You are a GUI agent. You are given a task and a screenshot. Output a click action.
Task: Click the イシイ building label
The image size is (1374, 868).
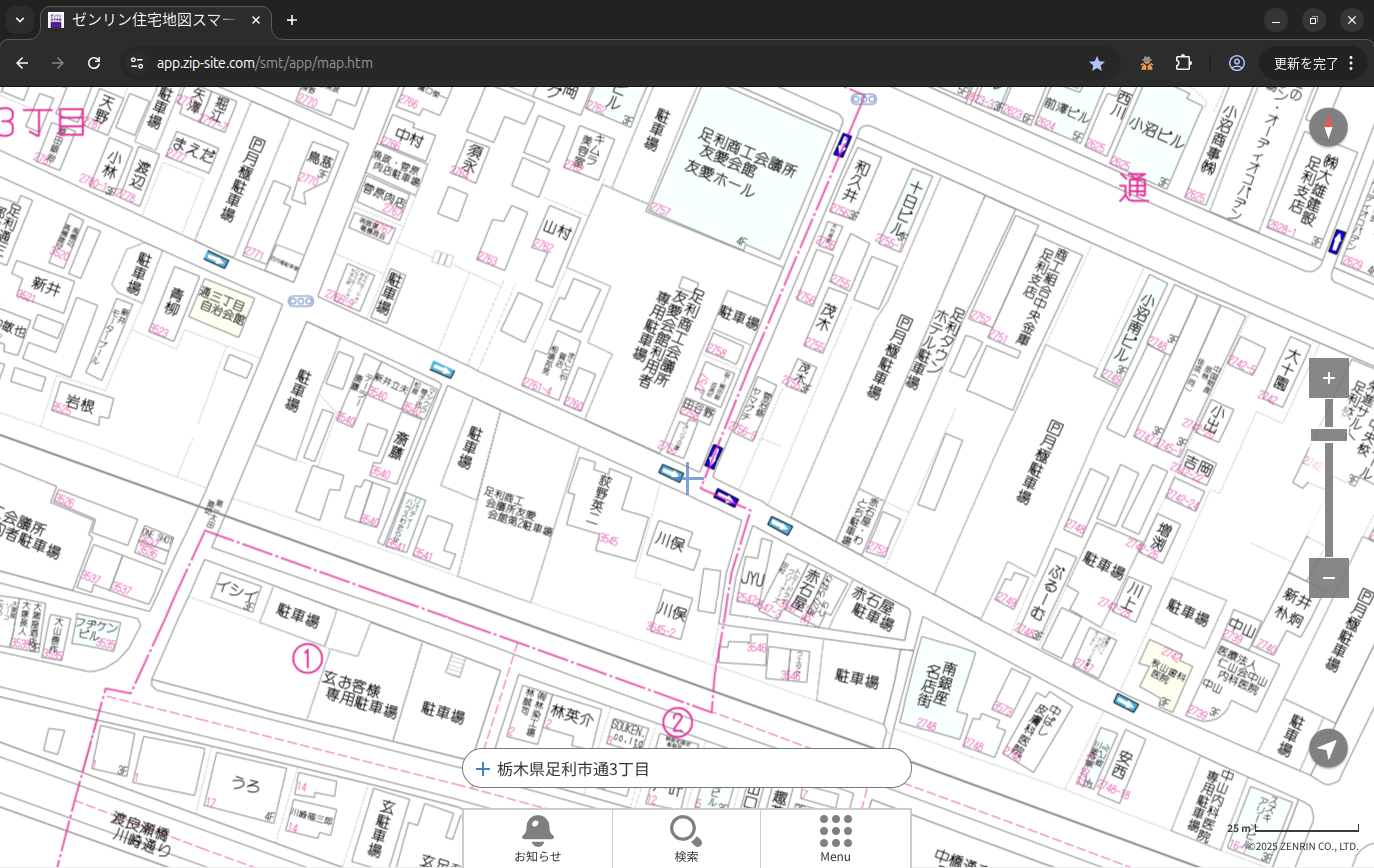(x=237, y=589)
